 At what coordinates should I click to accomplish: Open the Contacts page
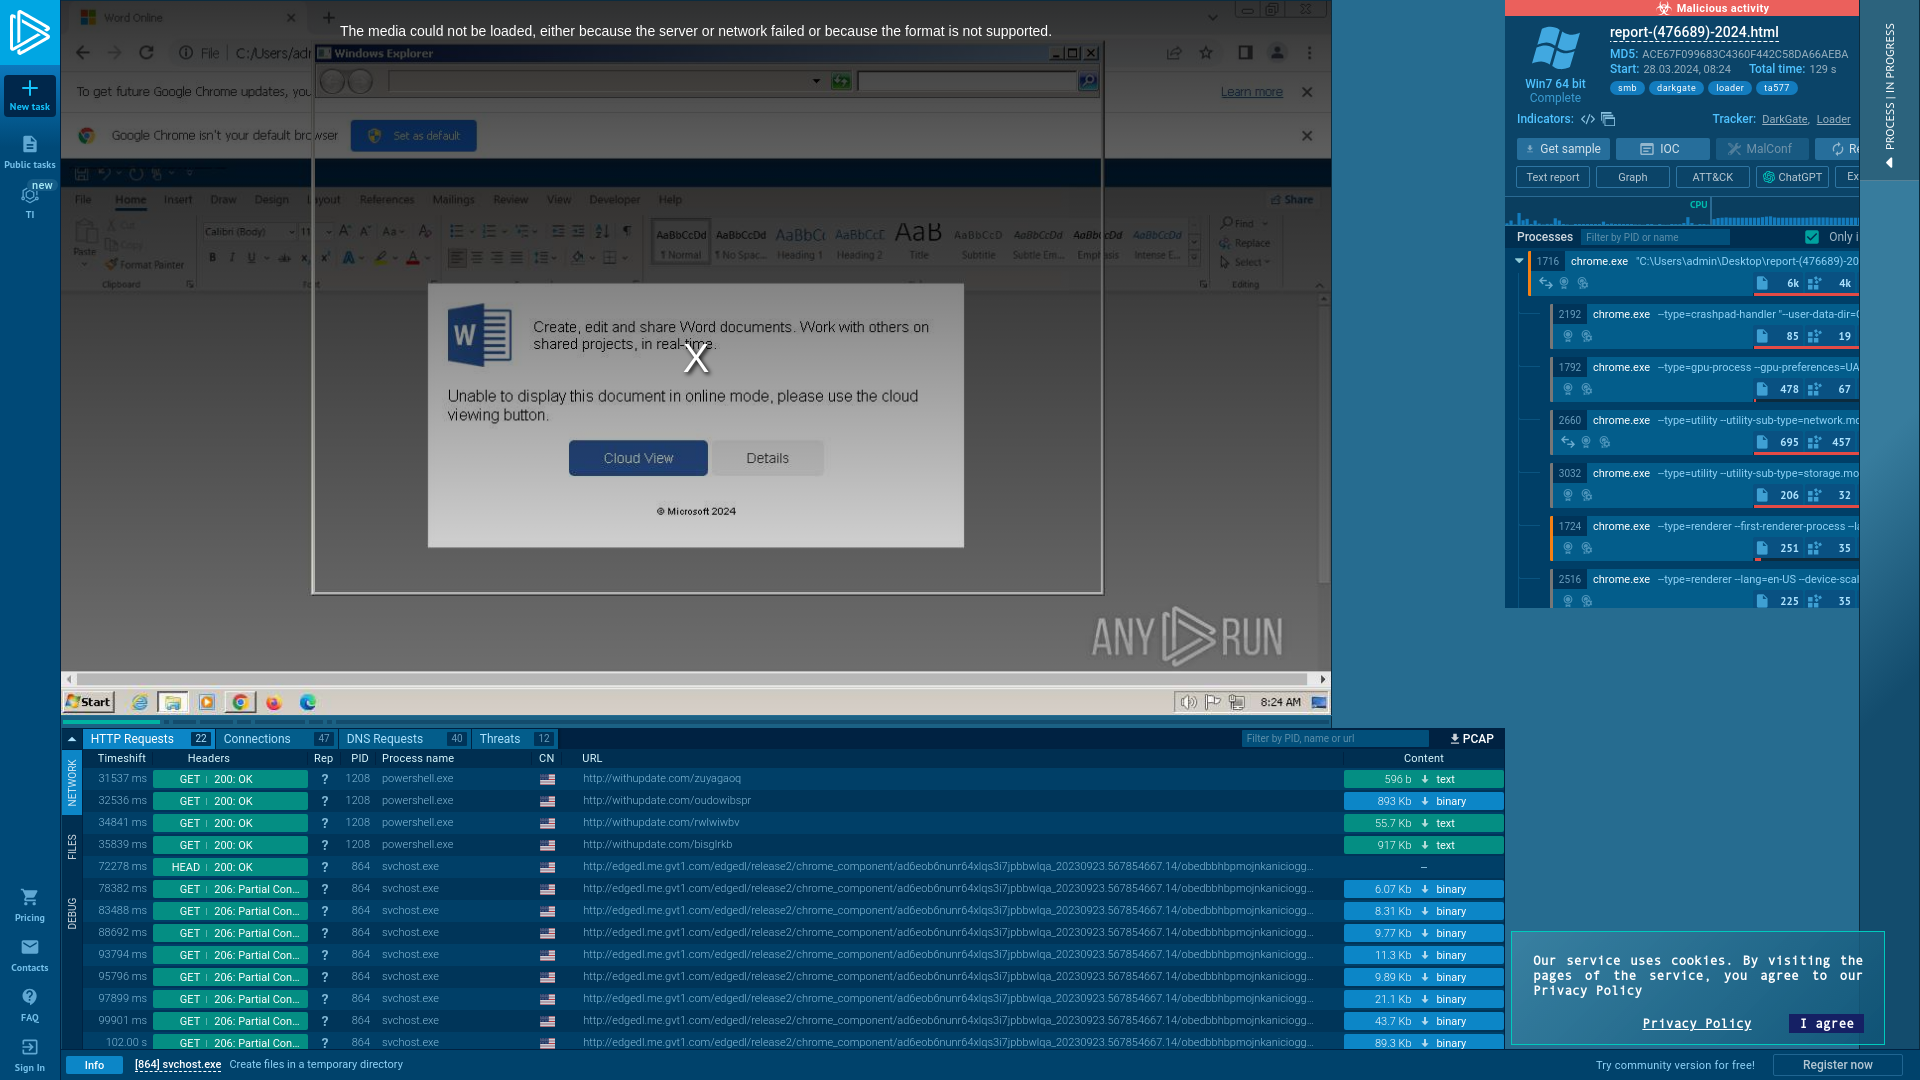tap(30, 955)
